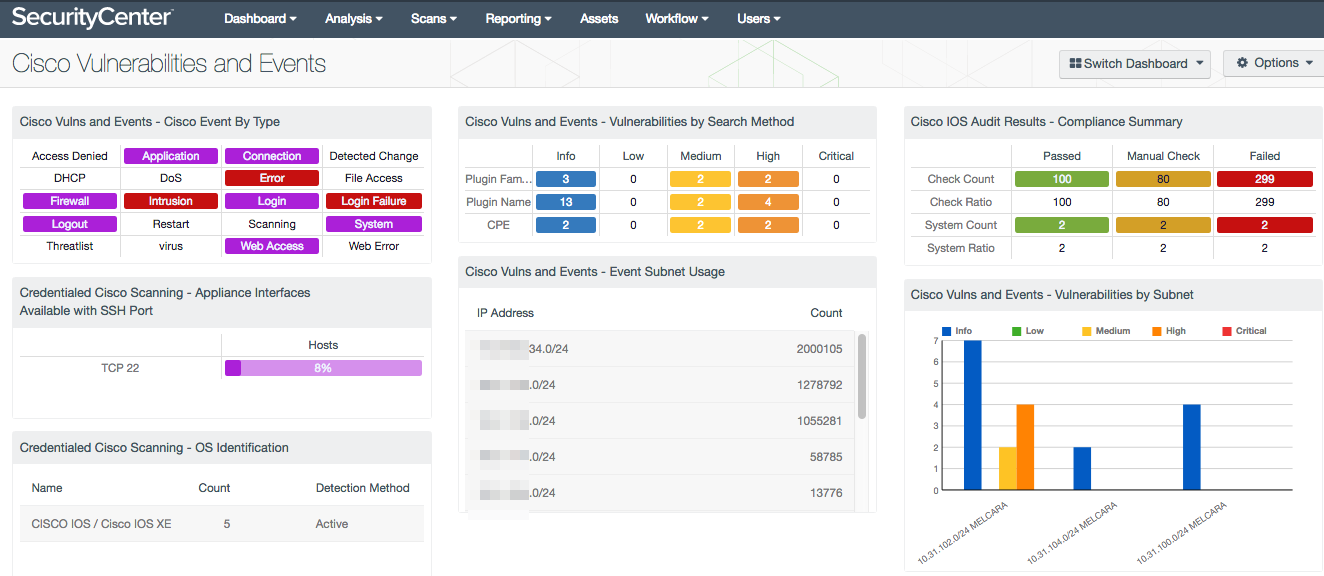Click the red Error event cell
Viewport: 1324px width, 576px height.
click(x=272, y=179)
